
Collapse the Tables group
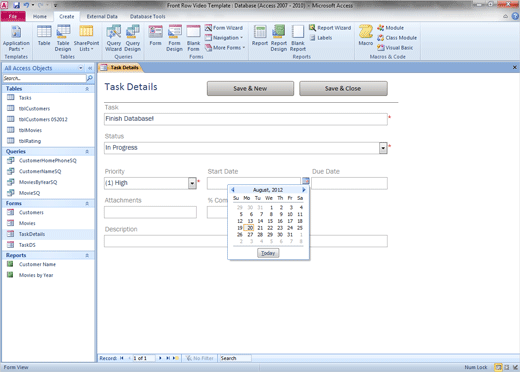point(87,89)
